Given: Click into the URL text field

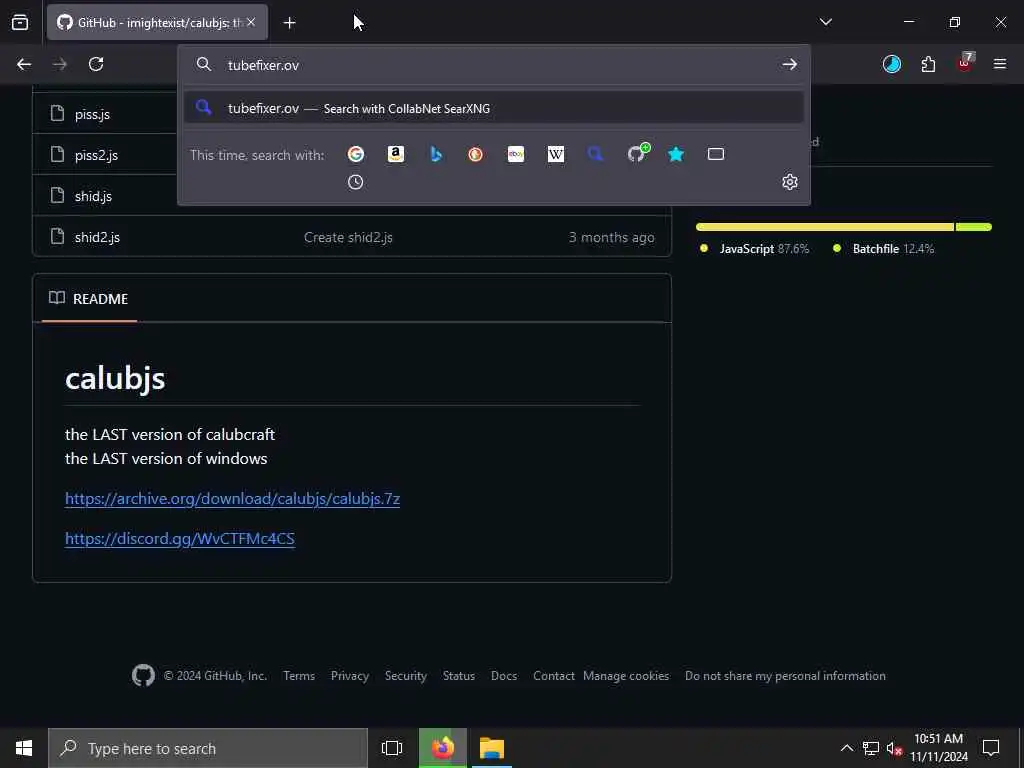Looking at the screenshot, I should click(x=496, y=65).
